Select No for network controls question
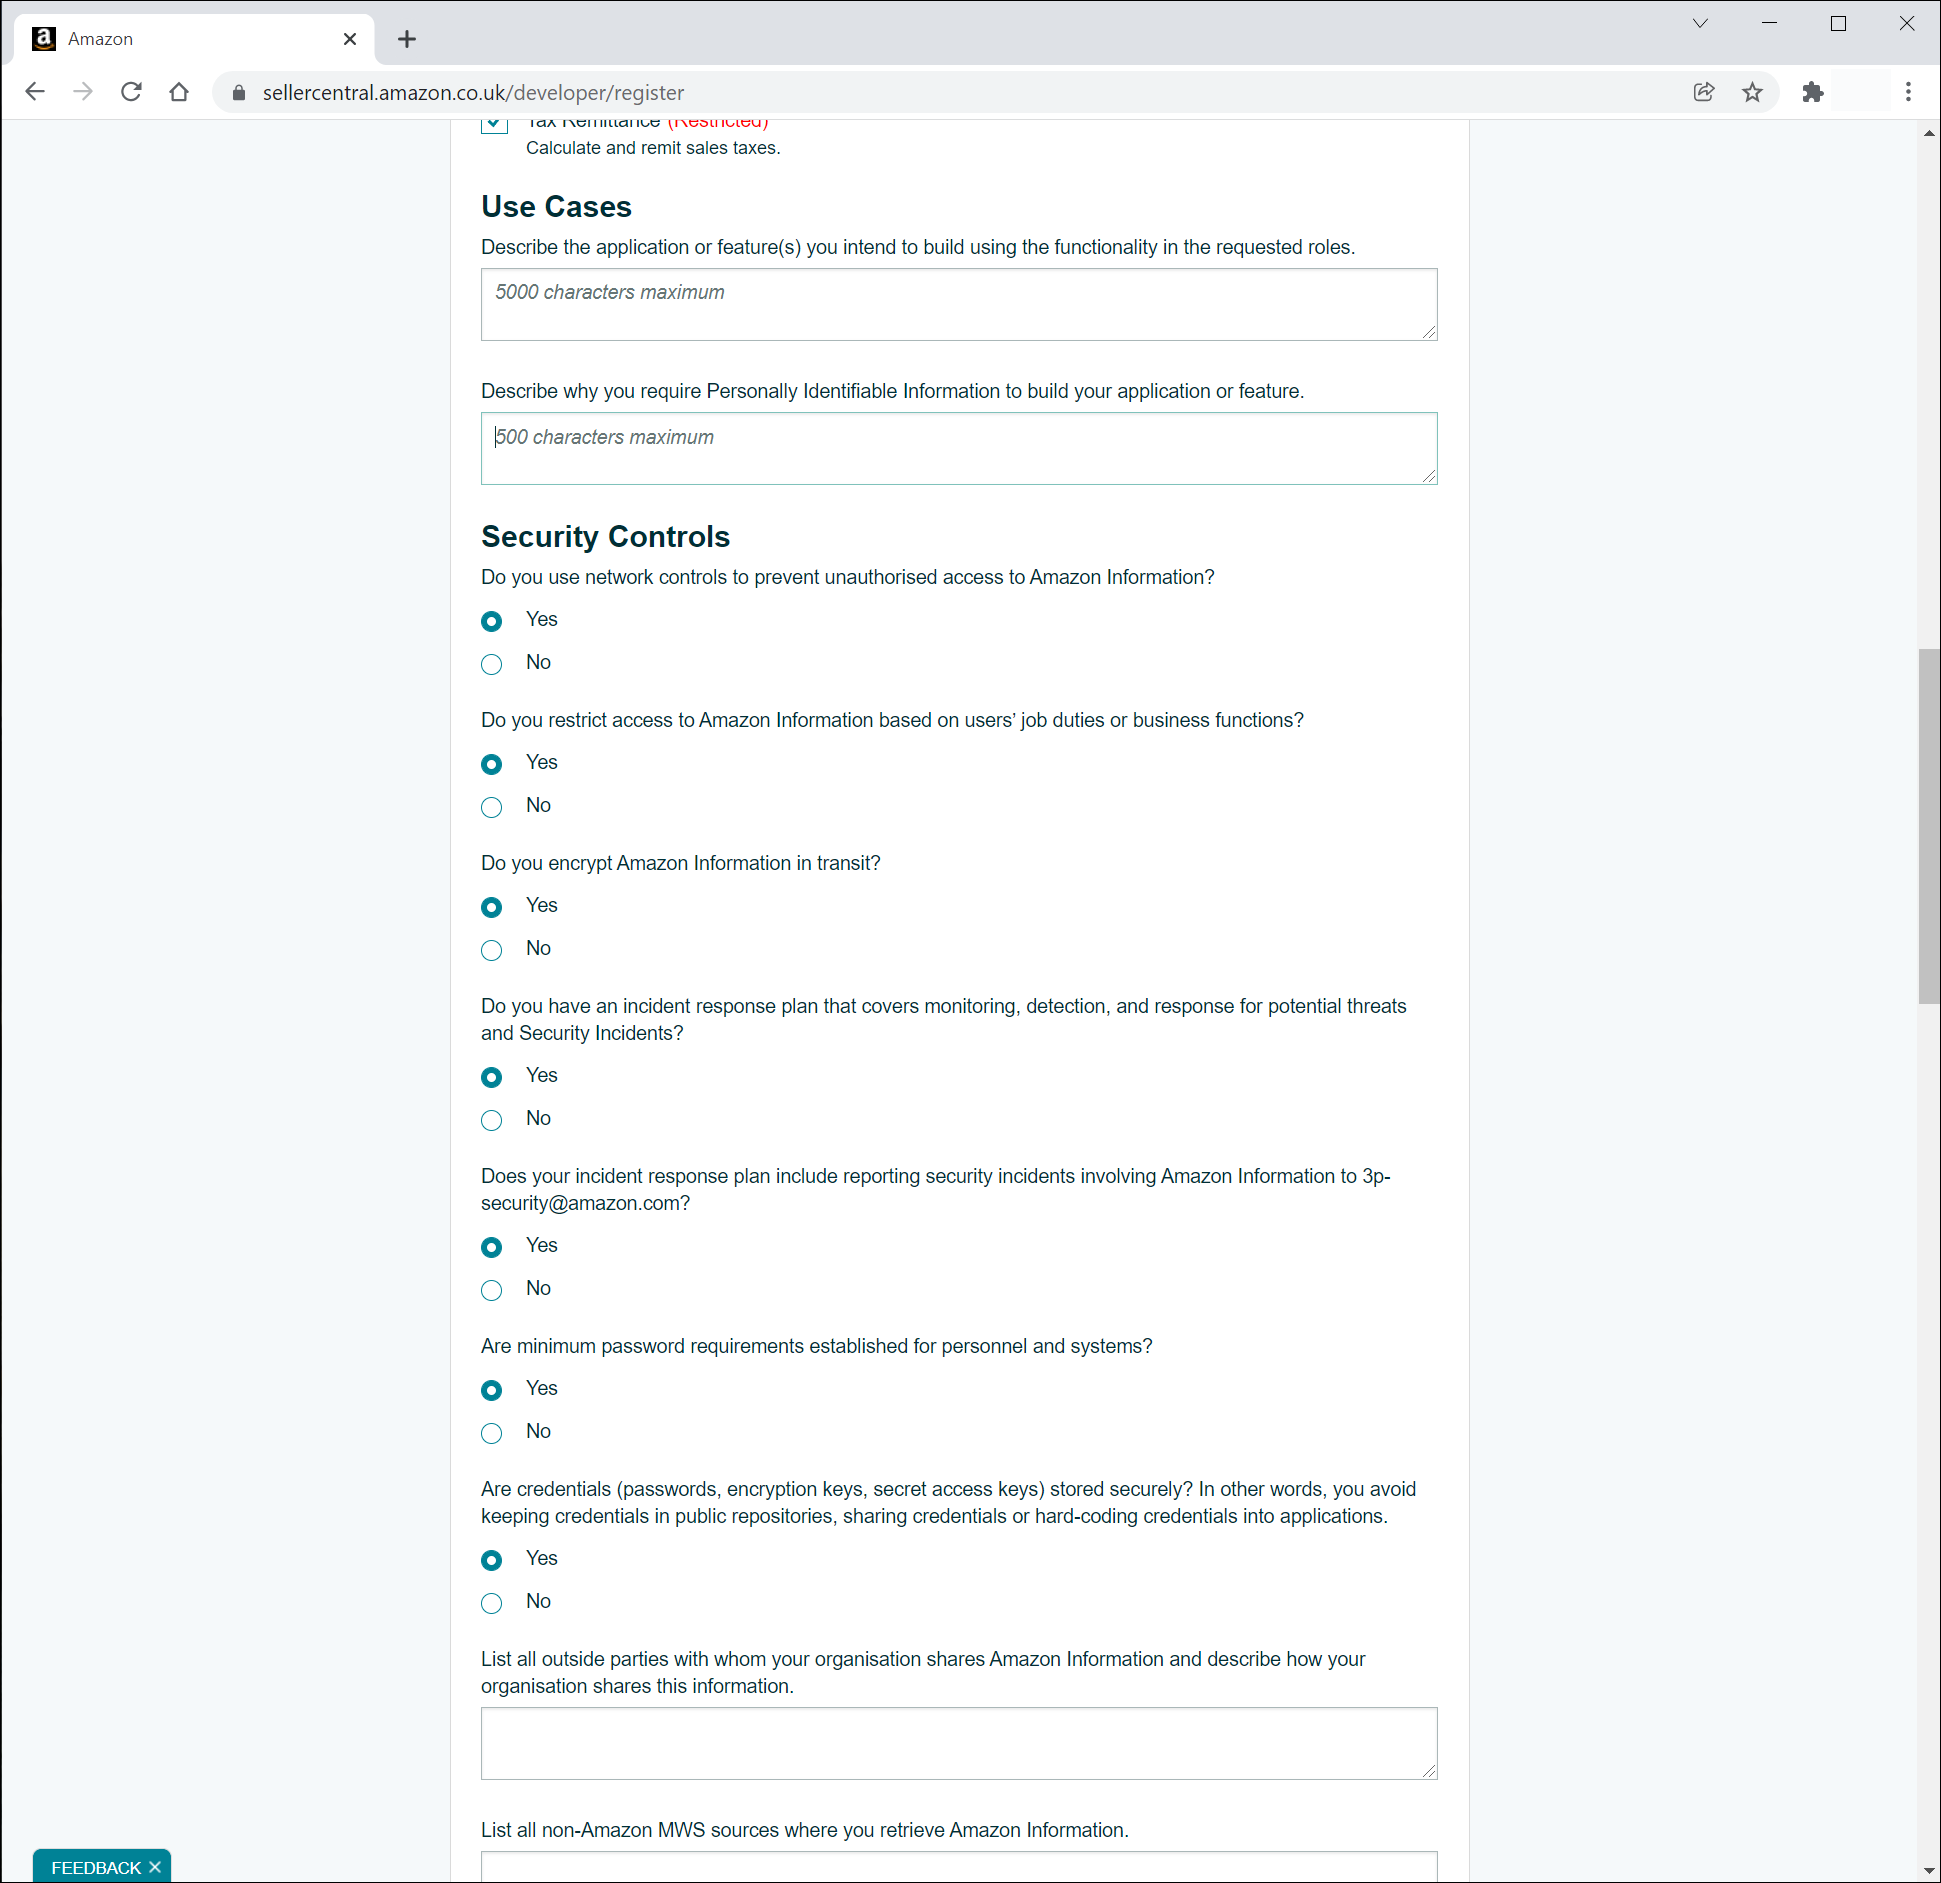This screenshot has height=1883, width=1941. [x=491, y=664]
